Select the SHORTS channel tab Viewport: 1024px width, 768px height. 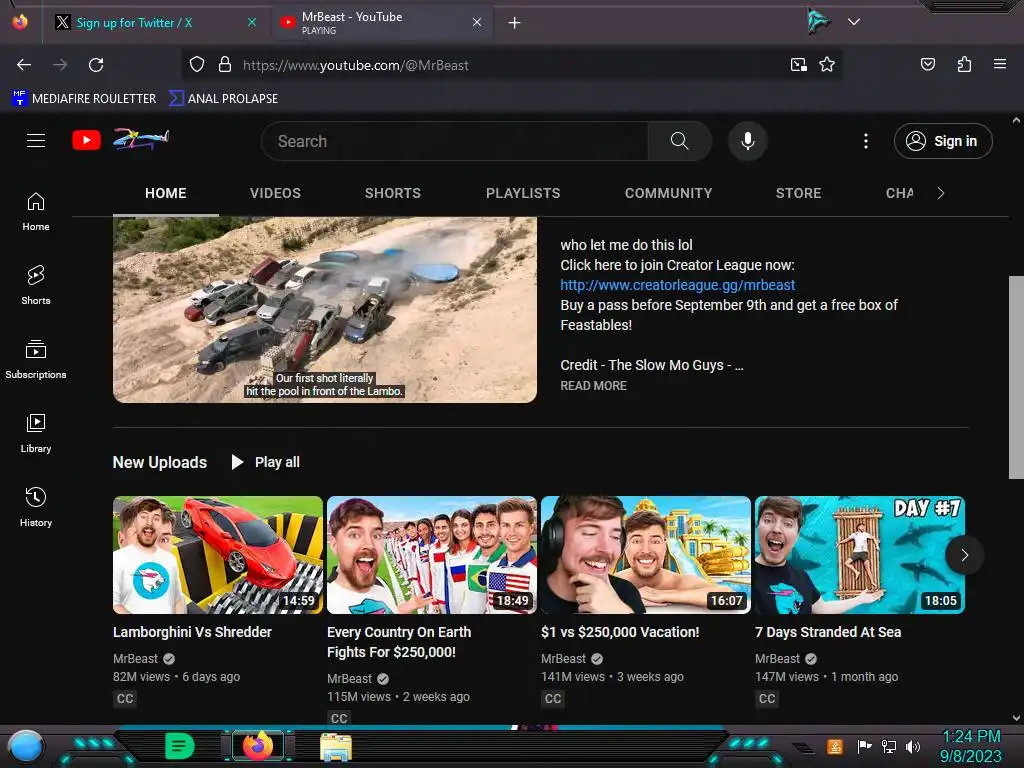click(x=392, y=193)
